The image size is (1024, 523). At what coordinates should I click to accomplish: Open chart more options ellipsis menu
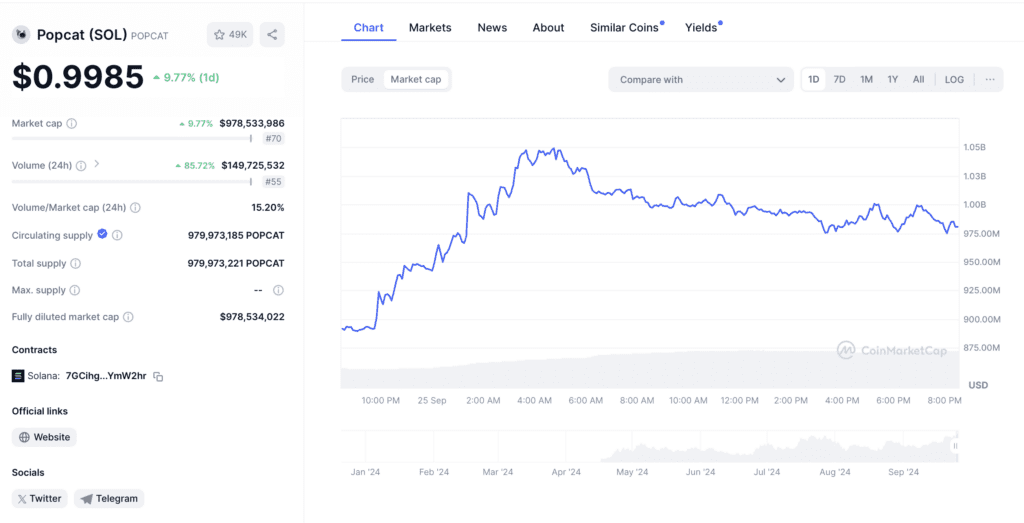[x=990, y=80]
